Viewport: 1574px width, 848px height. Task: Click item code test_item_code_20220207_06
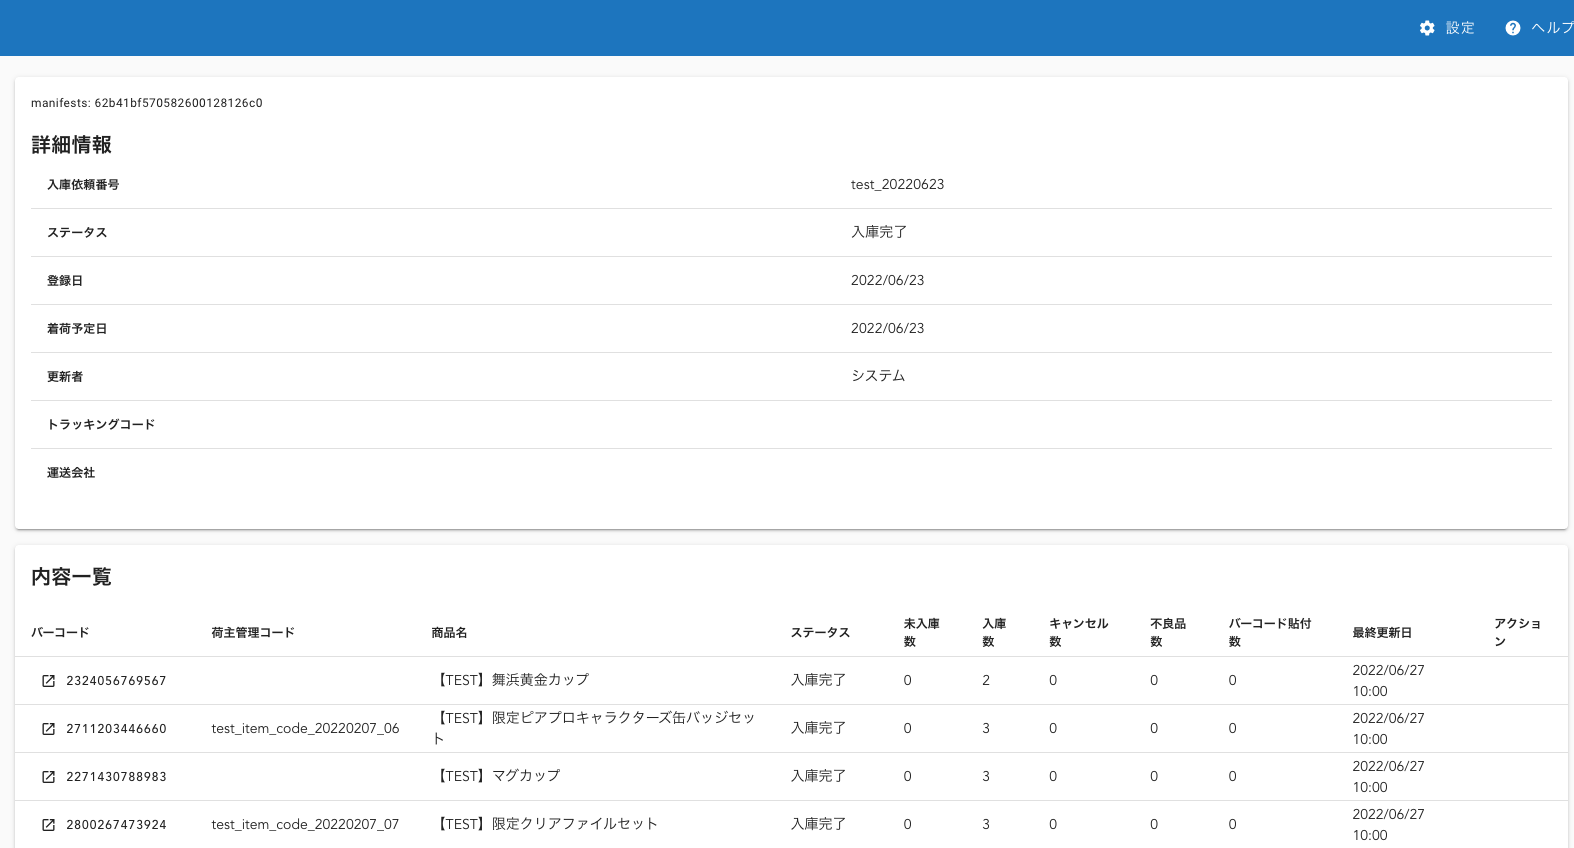point(305,729)
